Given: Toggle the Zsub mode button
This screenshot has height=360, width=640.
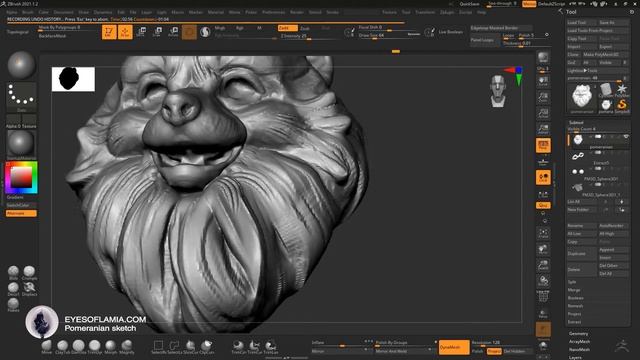Looking at the screenshot, I should point(305,28).
